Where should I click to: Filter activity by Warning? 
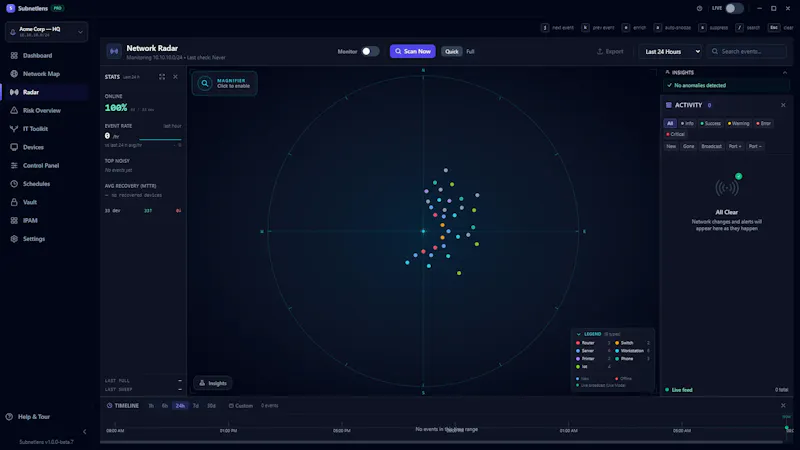[x=739, y=123]
